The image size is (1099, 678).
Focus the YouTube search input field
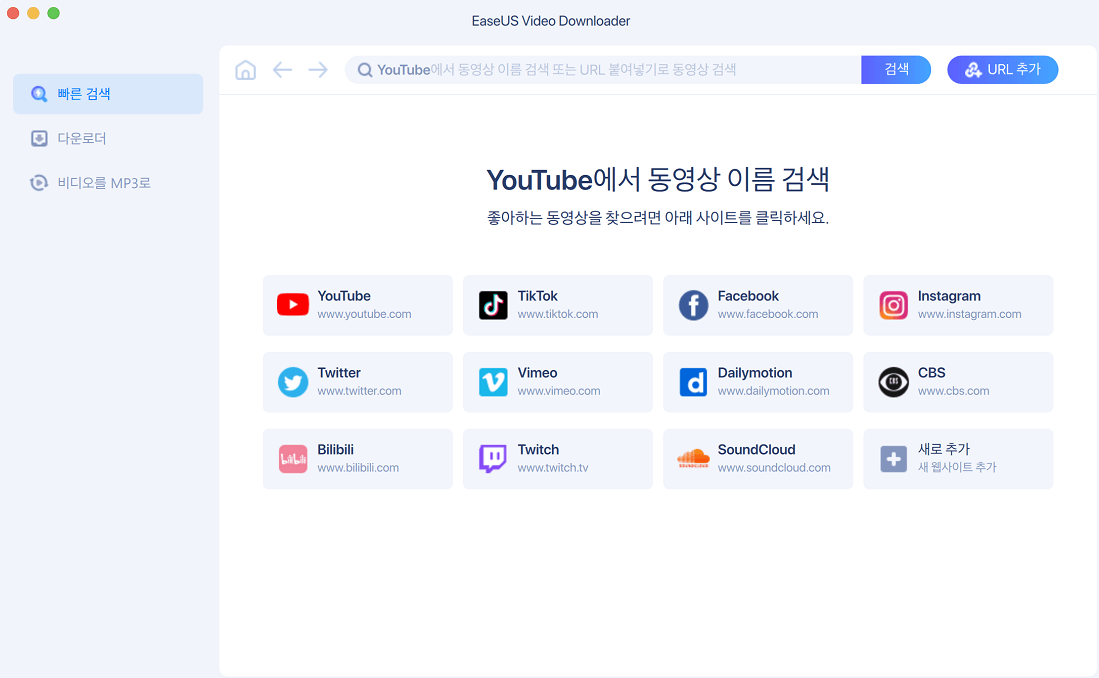pyautogui.click(x=603, y=69)
